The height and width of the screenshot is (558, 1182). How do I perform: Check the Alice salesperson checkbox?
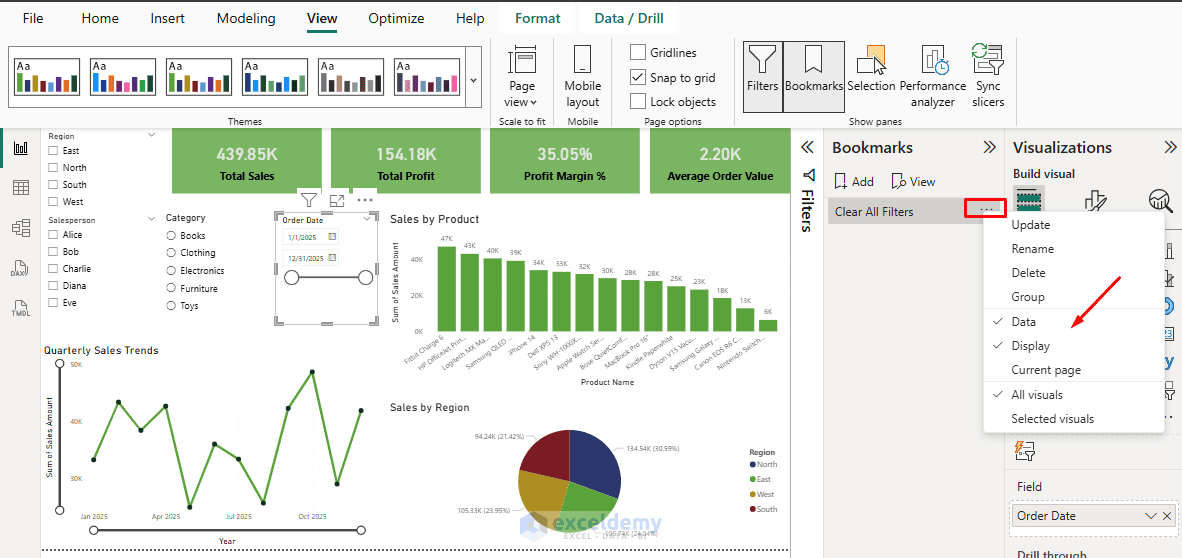[x=53, y=235]
